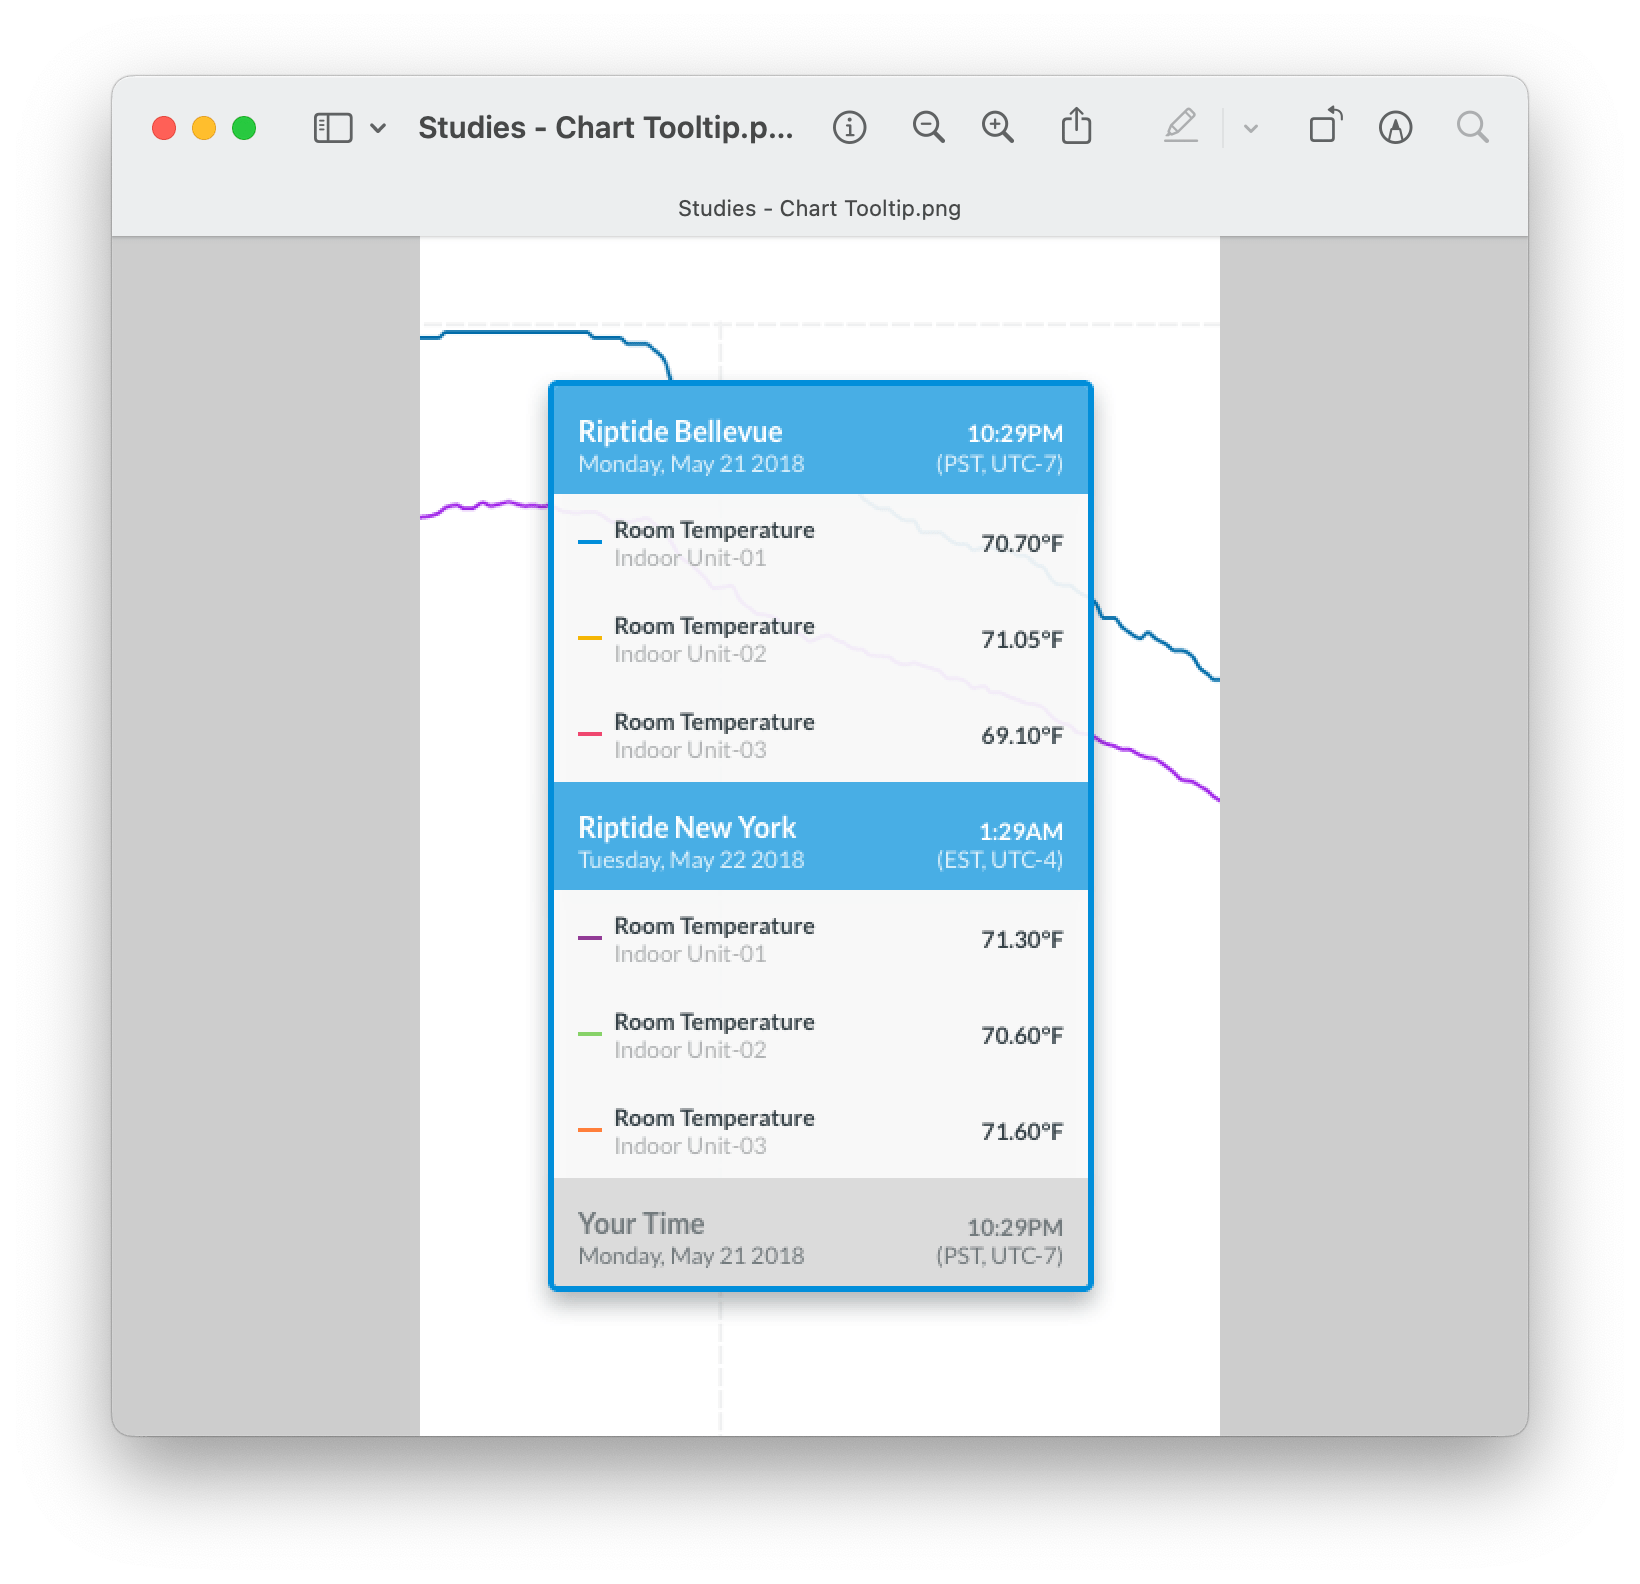Click the 71.05°F temperature value
The width and height of the screenshot is (1640, 1584).
pyautogui.click(x=1021, y=640)
